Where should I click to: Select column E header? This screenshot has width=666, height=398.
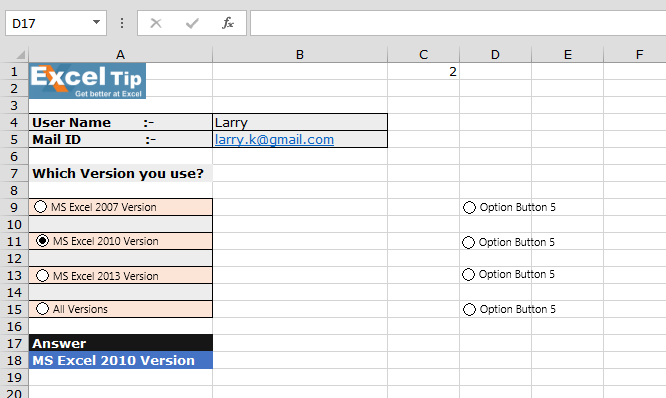coord(567,54)
